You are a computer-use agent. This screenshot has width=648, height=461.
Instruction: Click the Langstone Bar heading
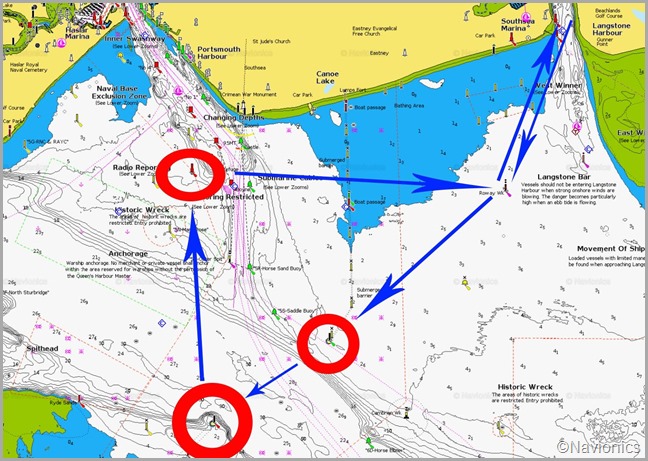click(x=564, y=176)
